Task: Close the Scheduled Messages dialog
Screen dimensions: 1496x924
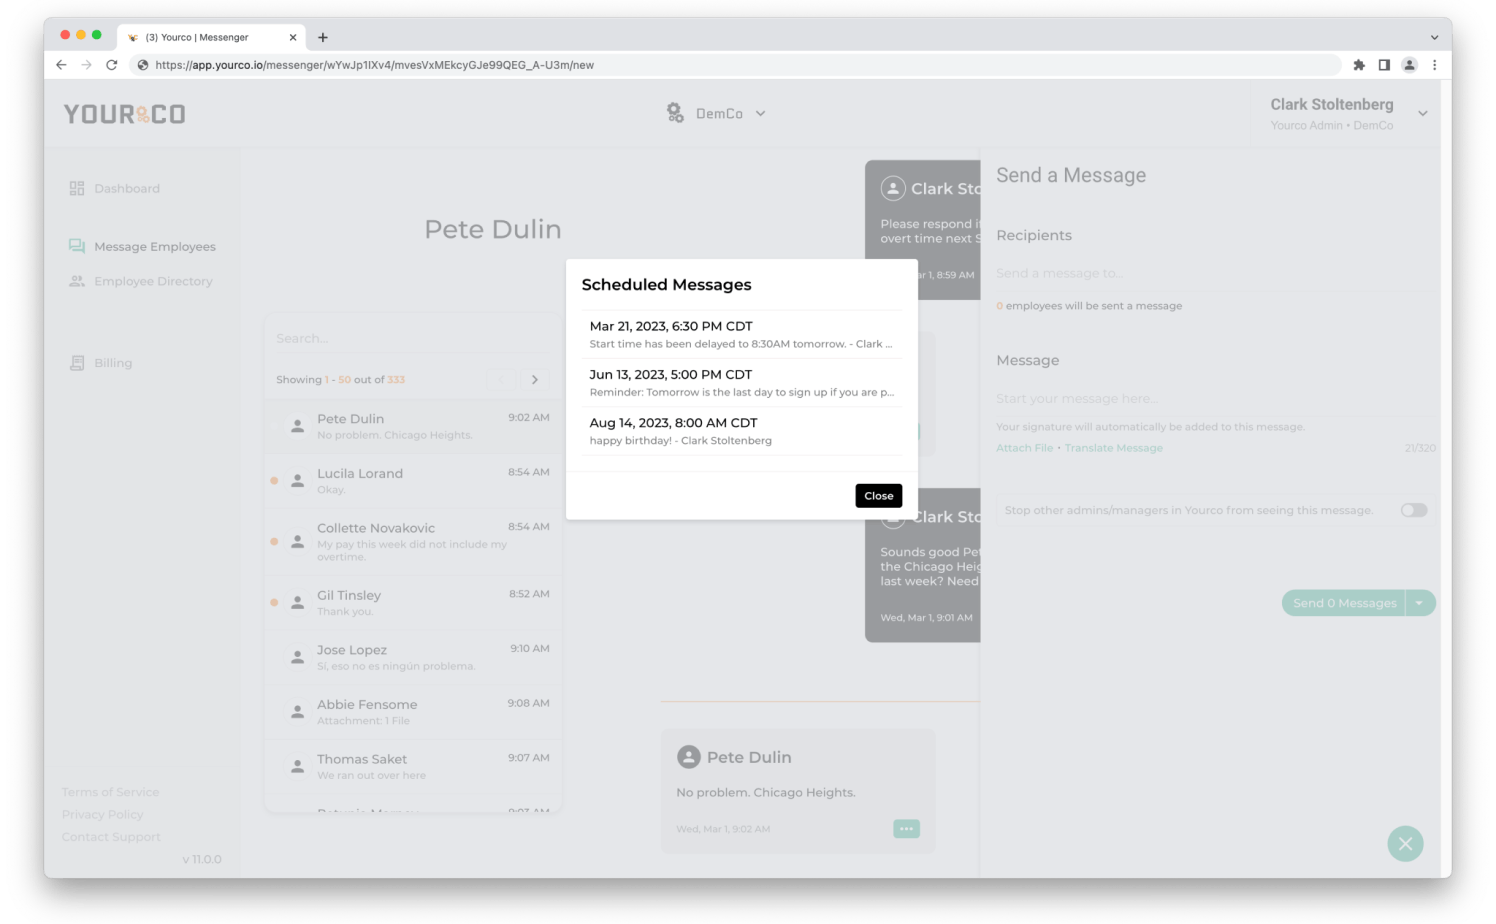Action: [879, 496]
